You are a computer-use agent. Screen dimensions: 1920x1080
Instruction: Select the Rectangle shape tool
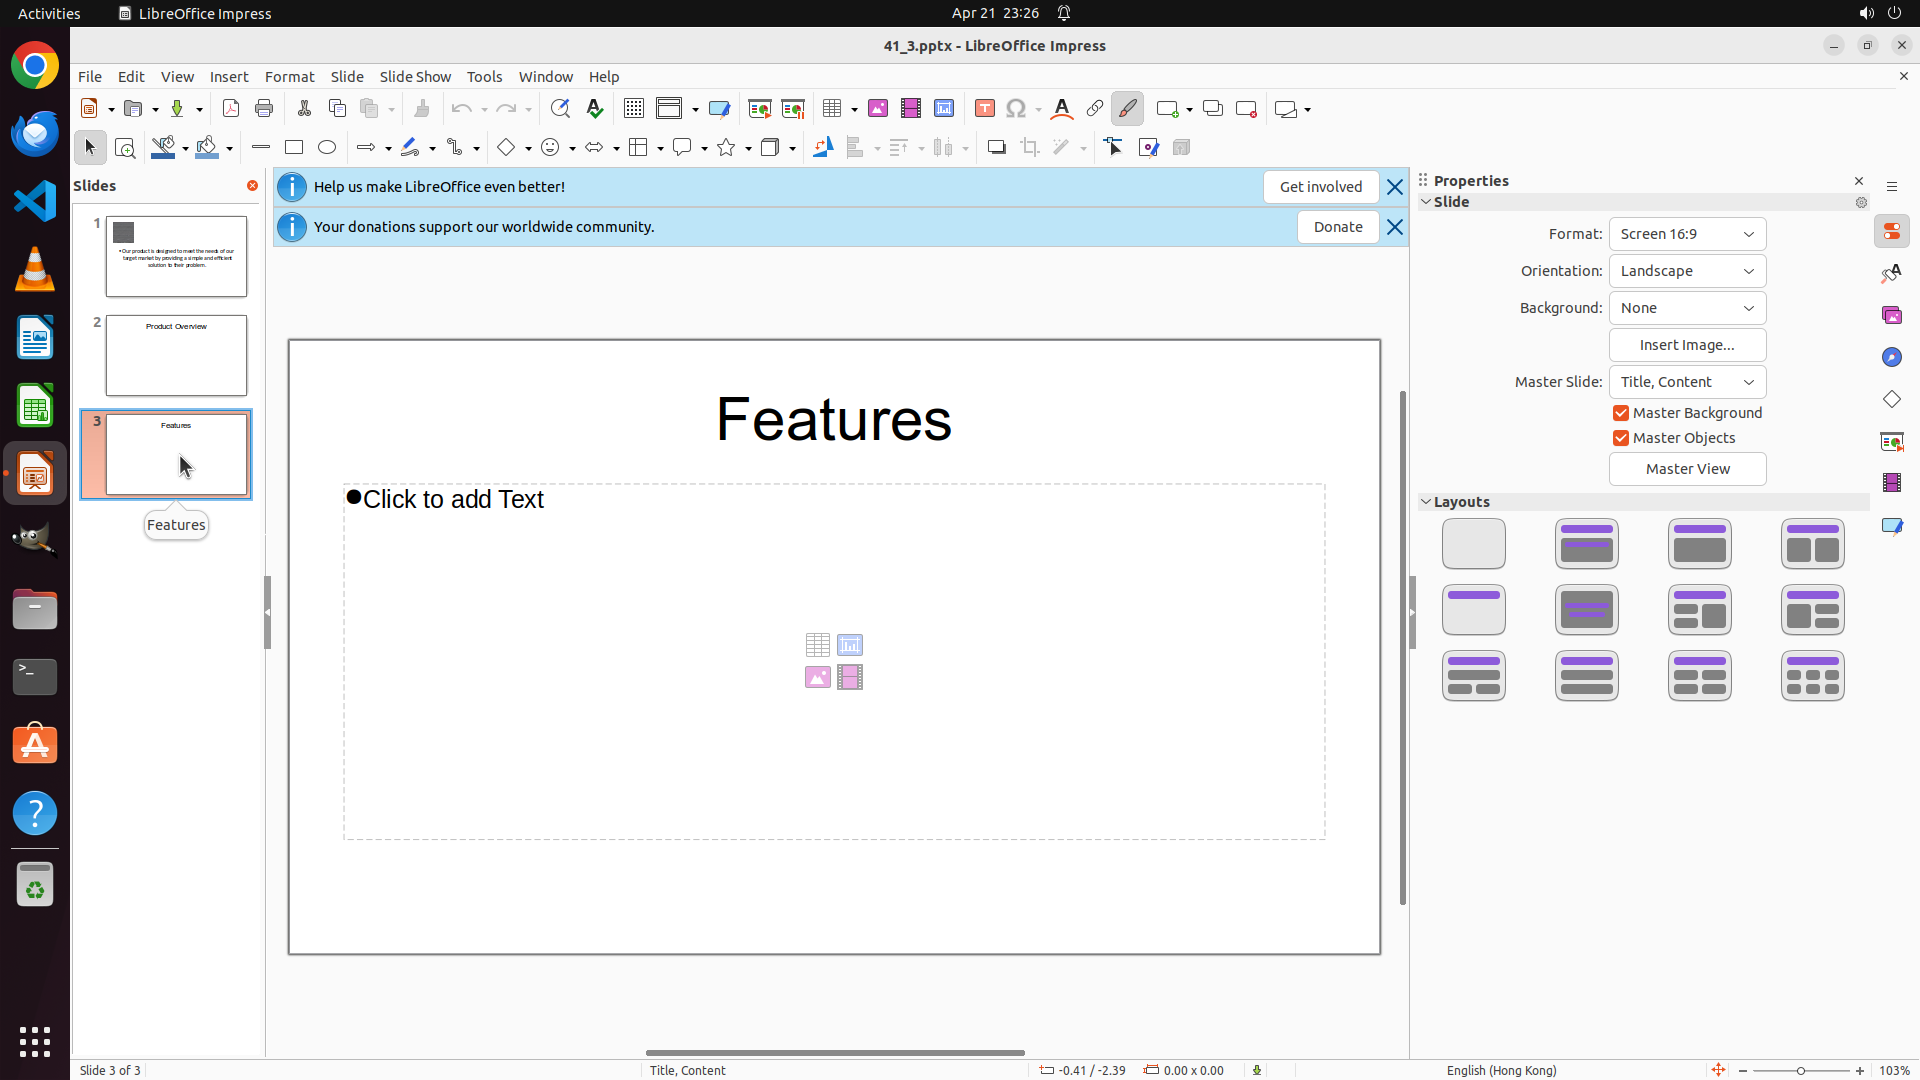coord(294,148)
